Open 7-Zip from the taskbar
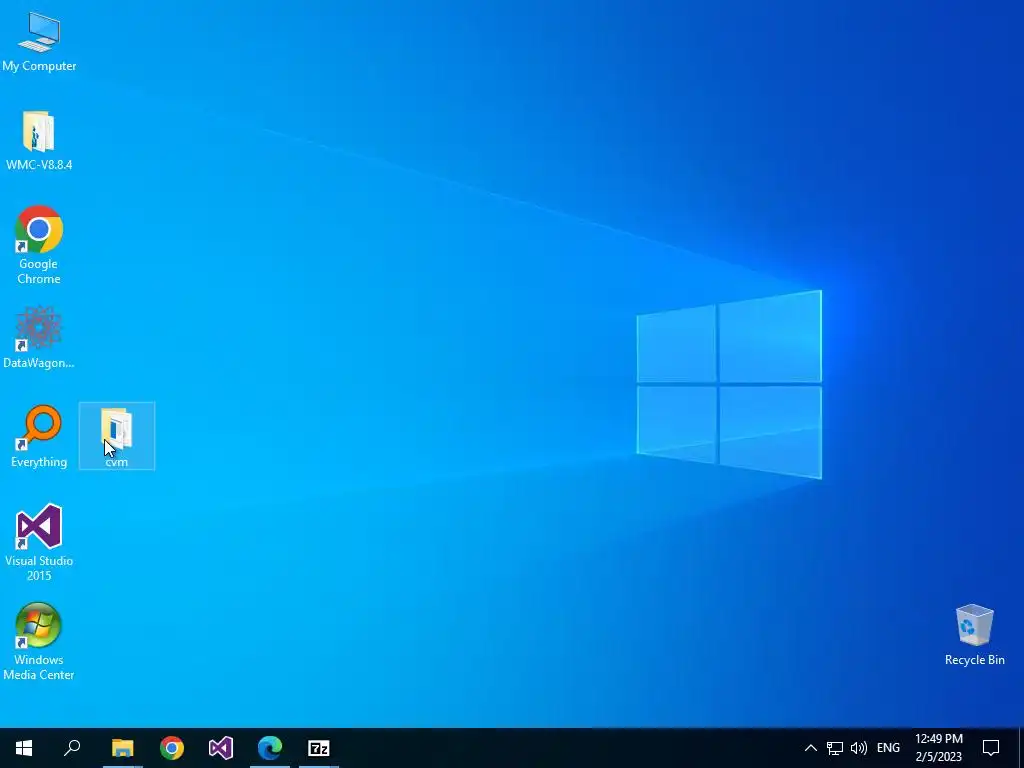 [x=319, y=748]
